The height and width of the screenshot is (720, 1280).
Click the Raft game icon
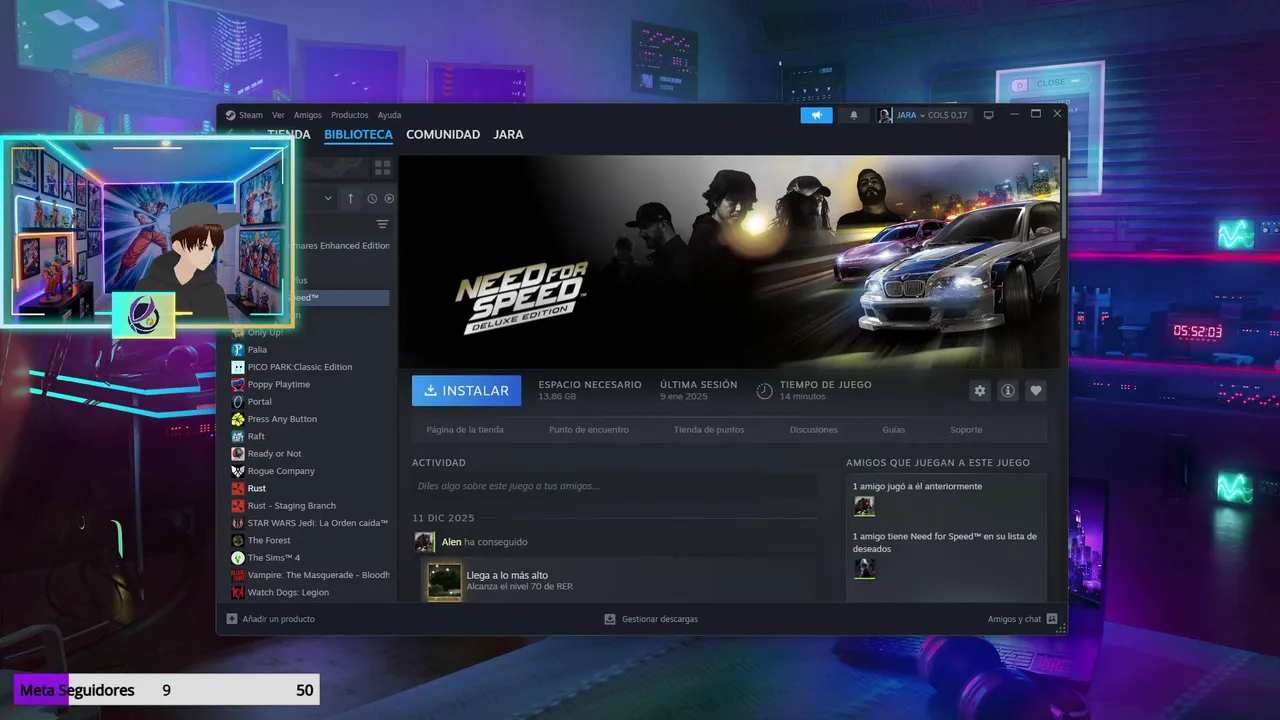(238, 436)
